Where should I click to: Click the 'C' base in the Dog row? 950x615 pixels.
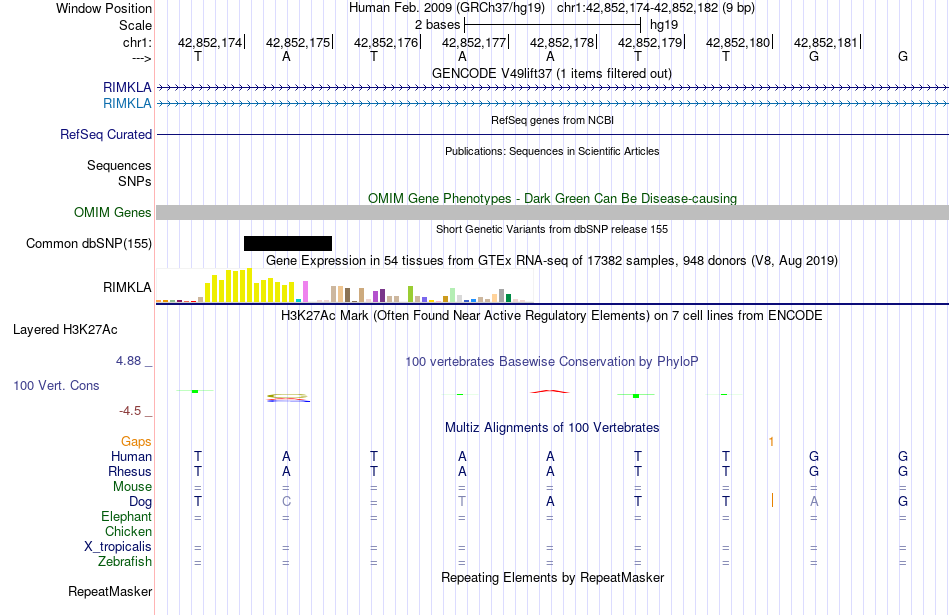[x=287, y=502]
